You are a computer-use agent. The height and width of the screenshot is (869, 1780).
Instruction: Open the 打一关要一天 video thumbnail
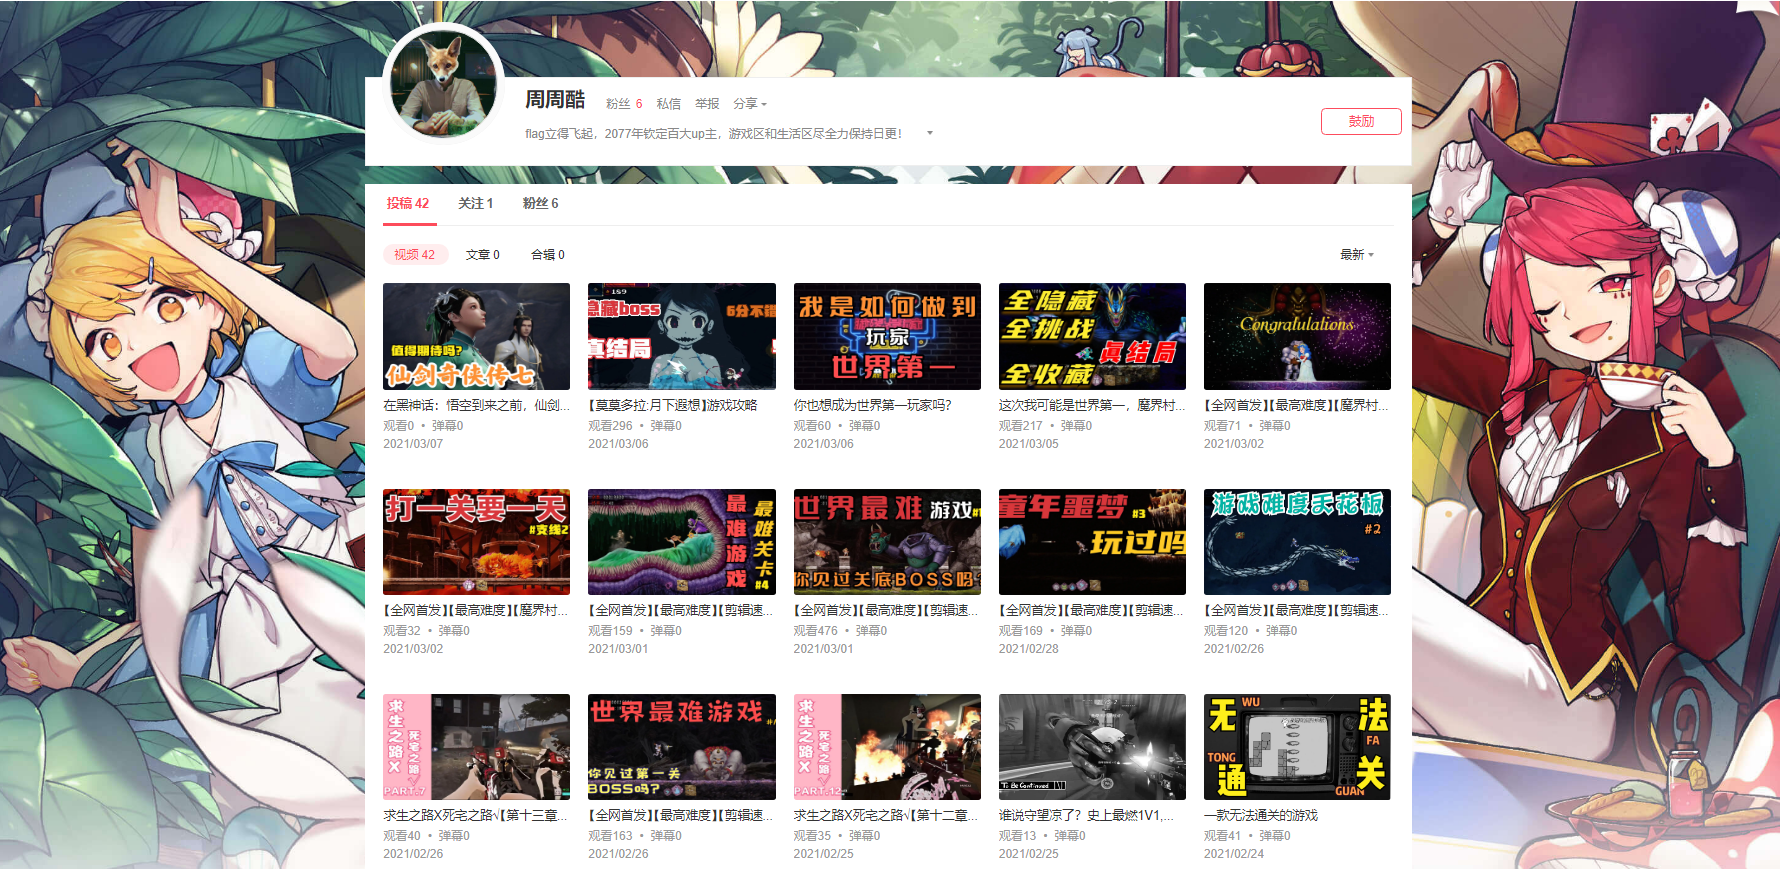476,542
